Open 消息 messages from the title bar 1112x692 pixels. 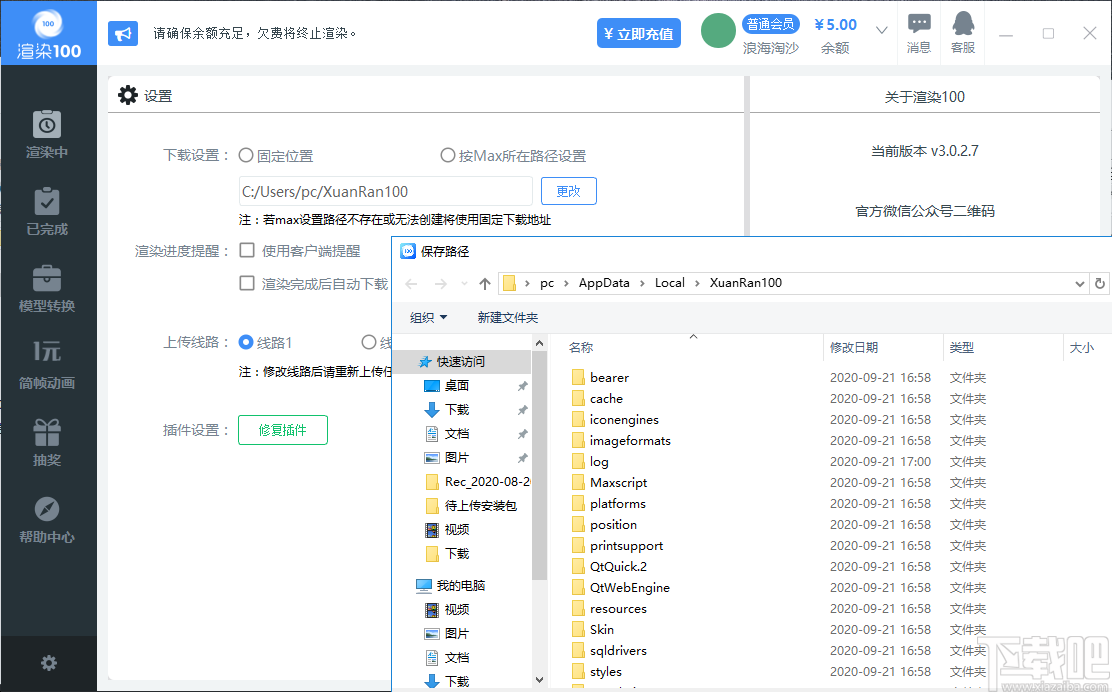(918, 33)
